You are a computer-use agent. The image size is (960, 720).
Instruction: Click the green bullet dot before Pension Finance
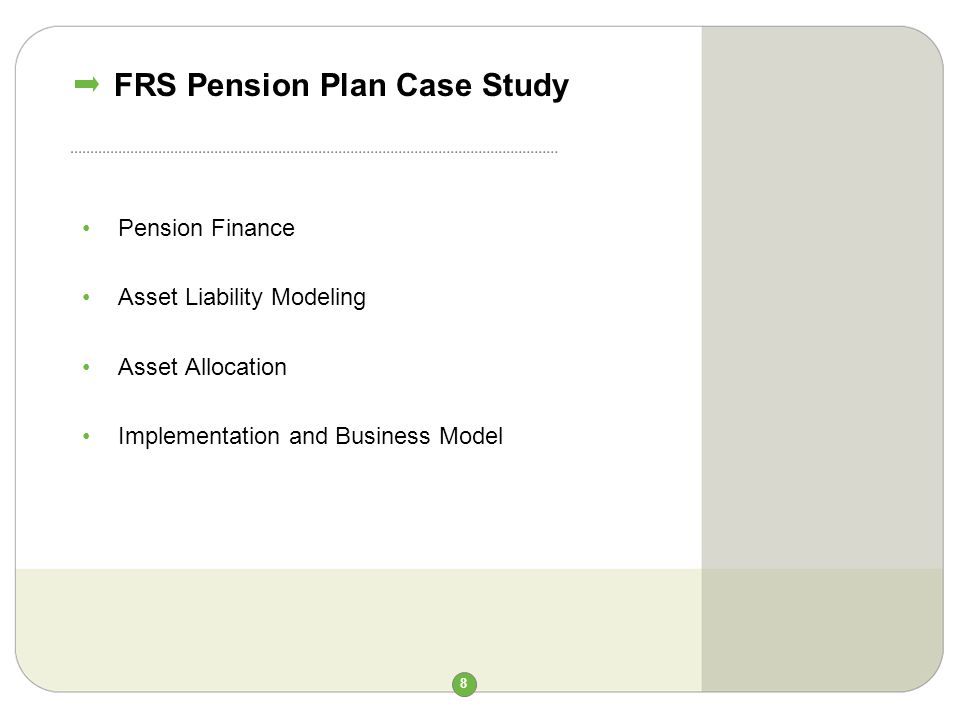pyautogui.click(x=86, y=228)
